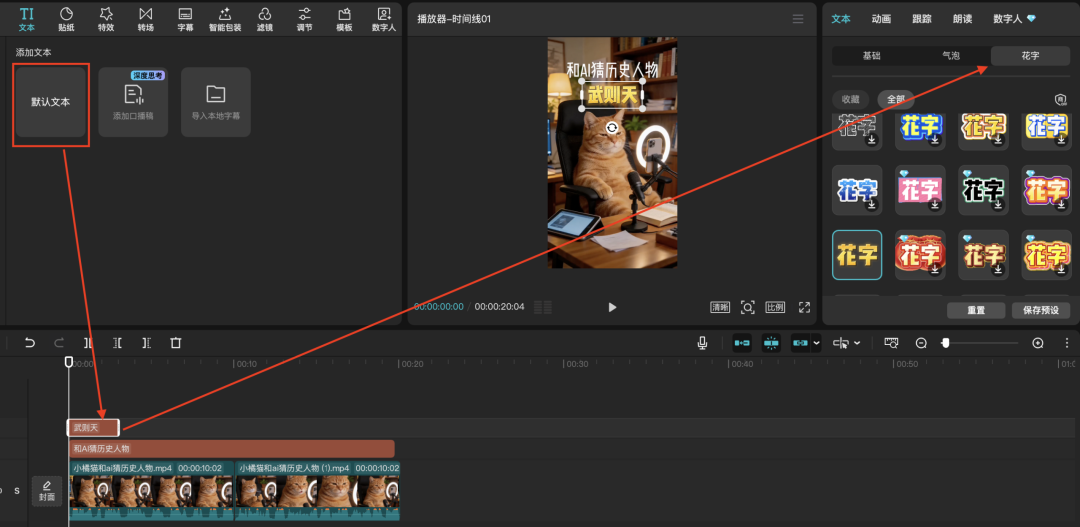This screenshot has width=1080, height=527.
Task: Open the 滤镜 filters panel
Action: point(264,19)
